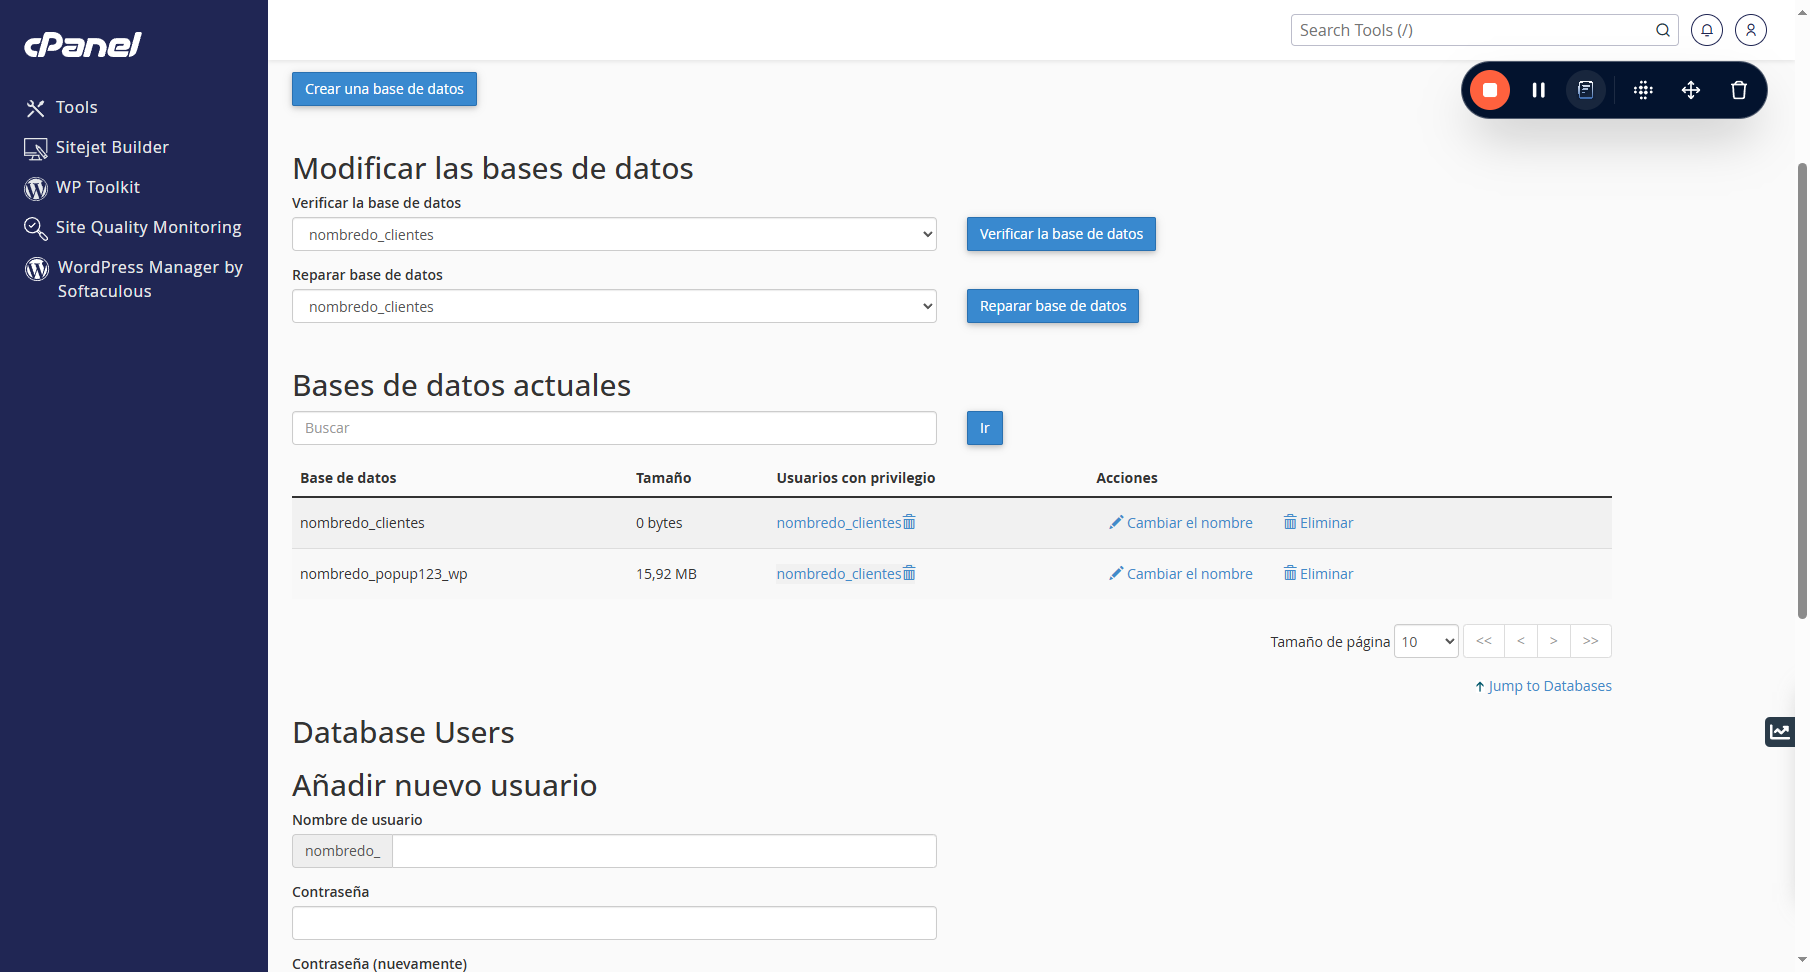Click Reparar base de datos button
The height and width of the screenshot is (972, 1810).
coord(1053,306)
